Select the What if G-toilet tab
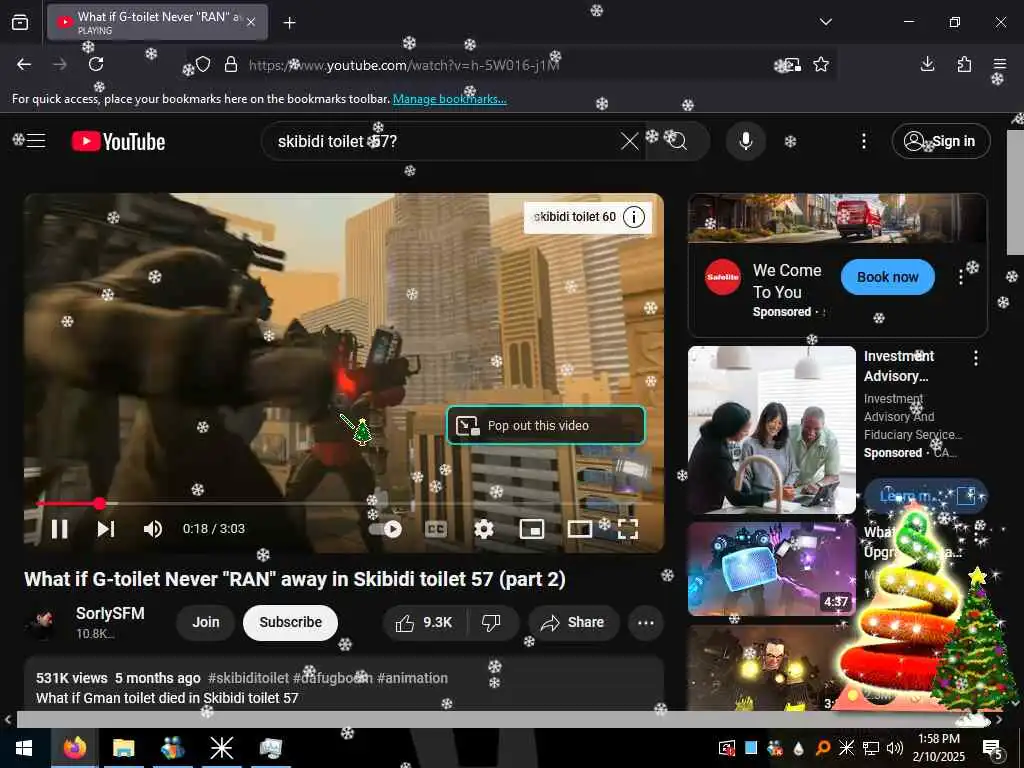The width and height of the screenshot is (1024, 768). 157,22
